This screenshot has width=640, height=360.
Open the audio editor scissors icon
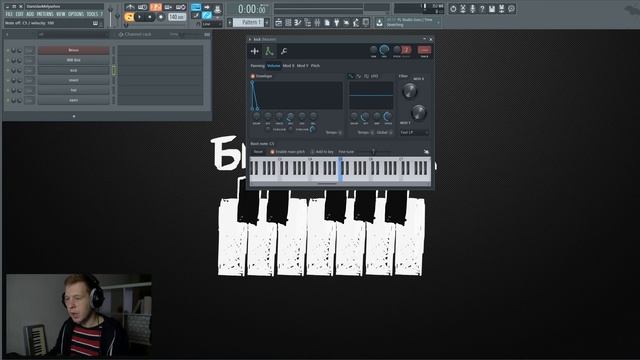pyautogui.click(x=463, y=9)
